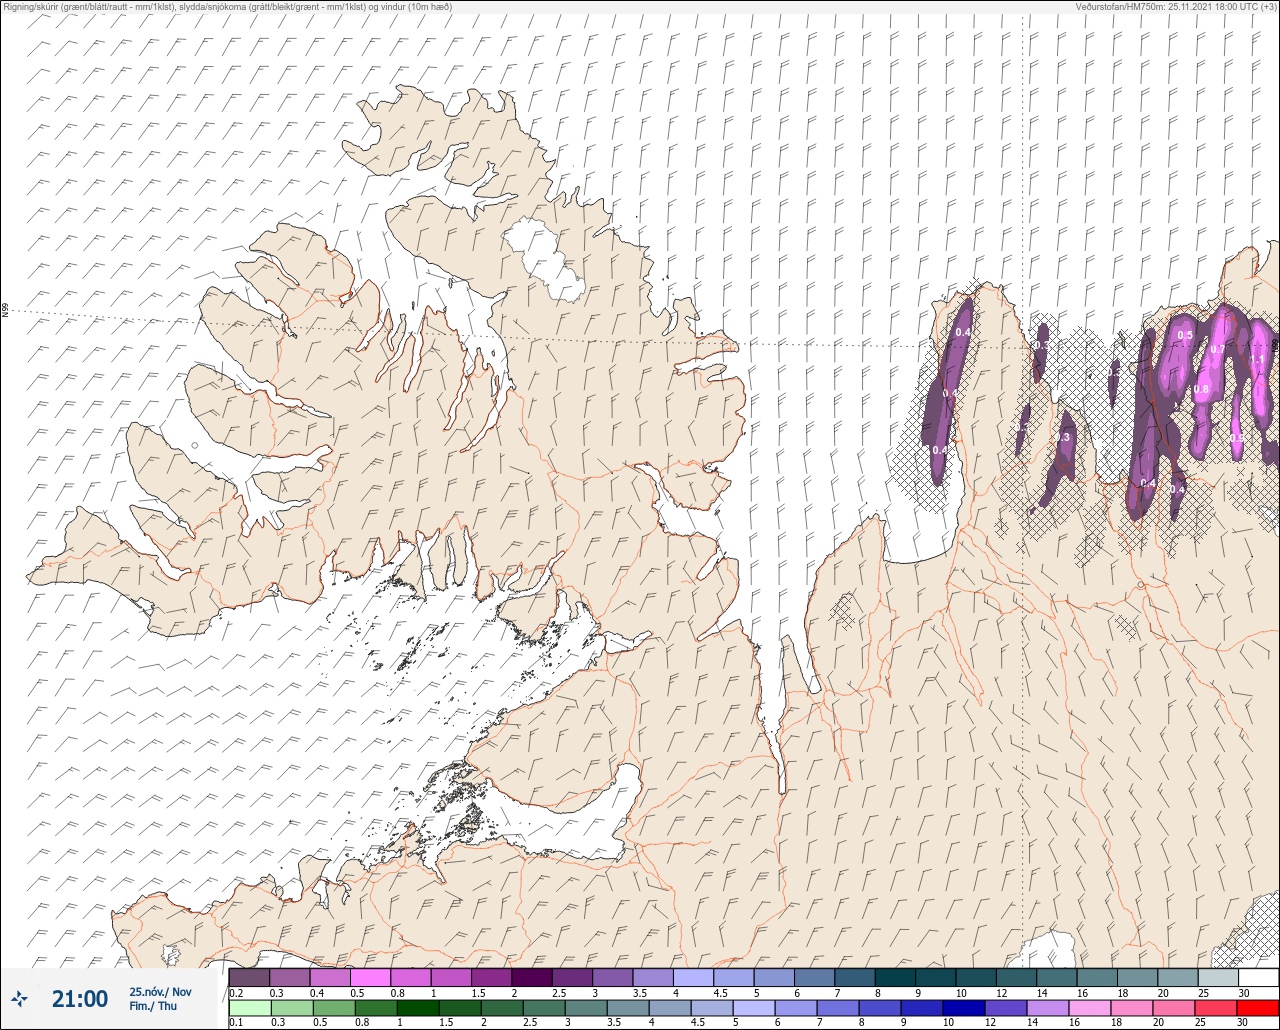Select the dark teal 9 snow legend swatch
The width and height of the screenshot is (1280, 1030).
point(935,977)
